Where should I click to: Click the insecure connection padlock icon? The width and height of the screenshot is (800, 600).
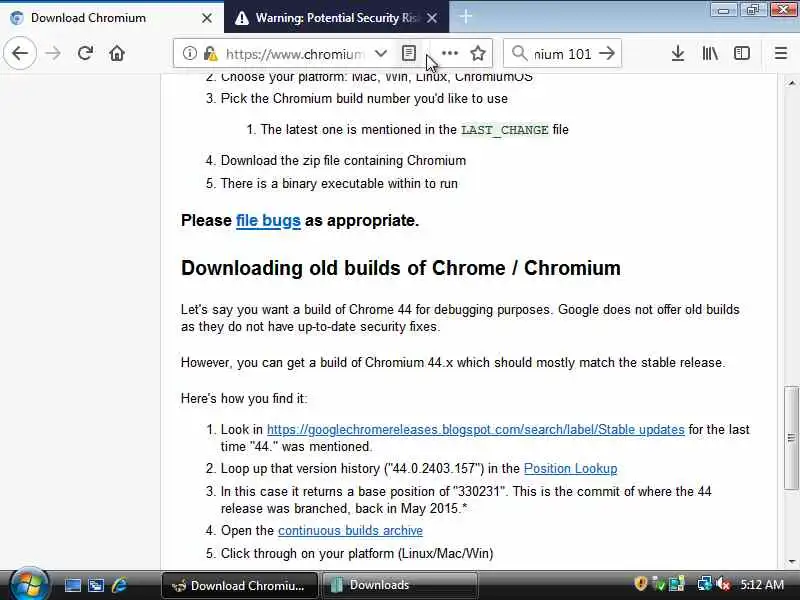coord(210,53)
